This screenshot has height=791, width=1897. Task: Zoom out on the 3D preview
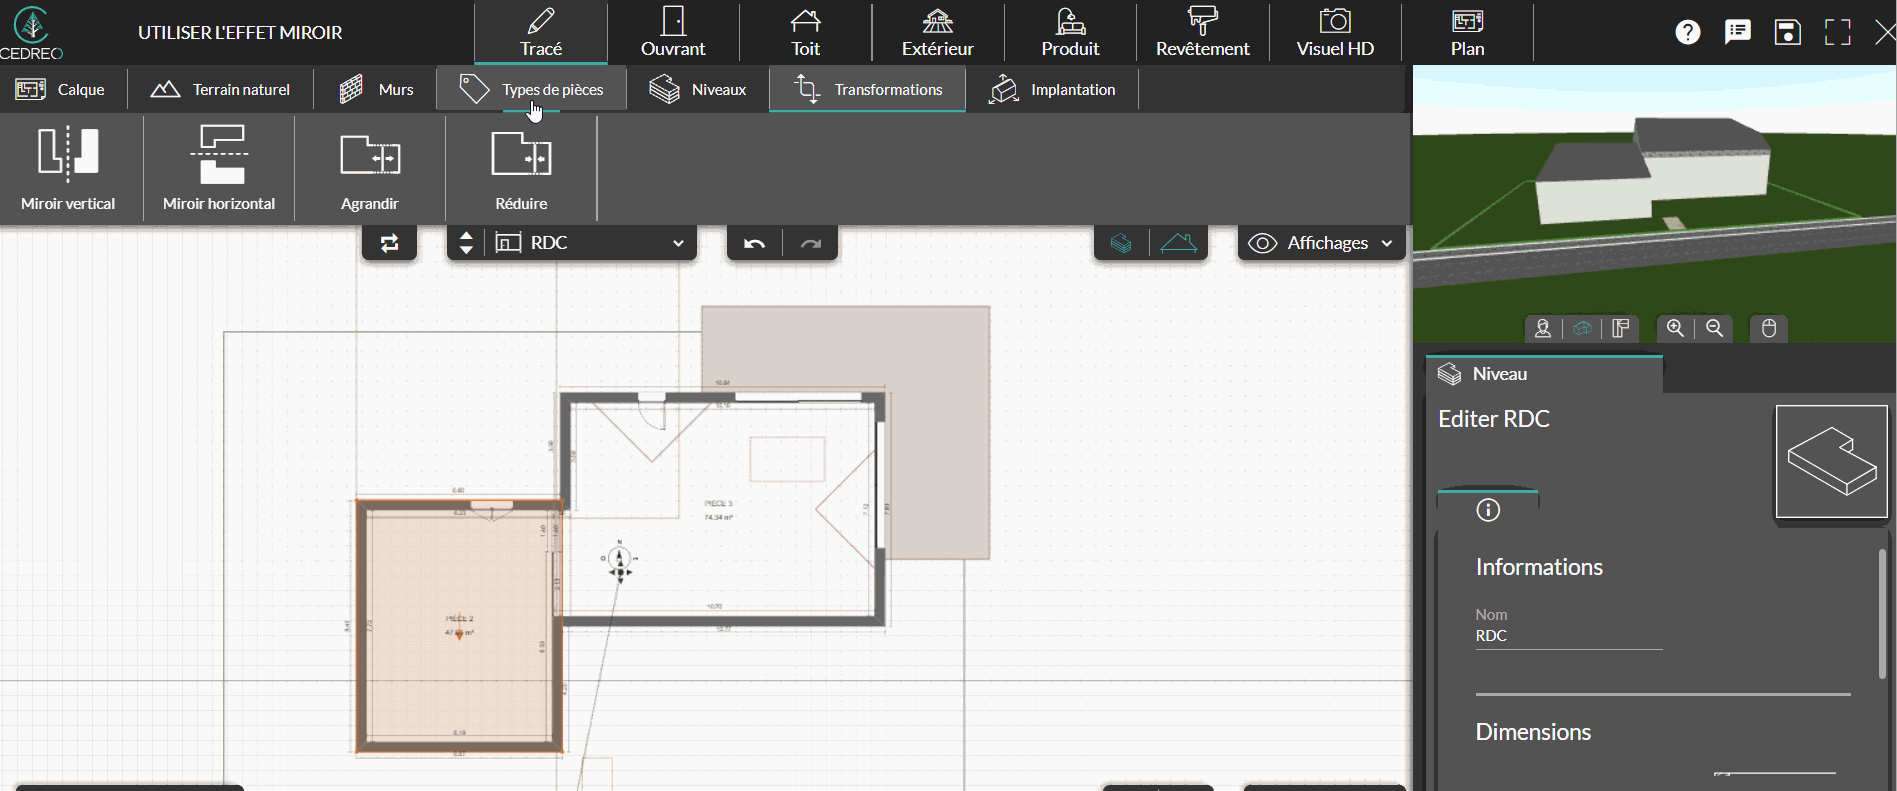(x=1714, y=328)
